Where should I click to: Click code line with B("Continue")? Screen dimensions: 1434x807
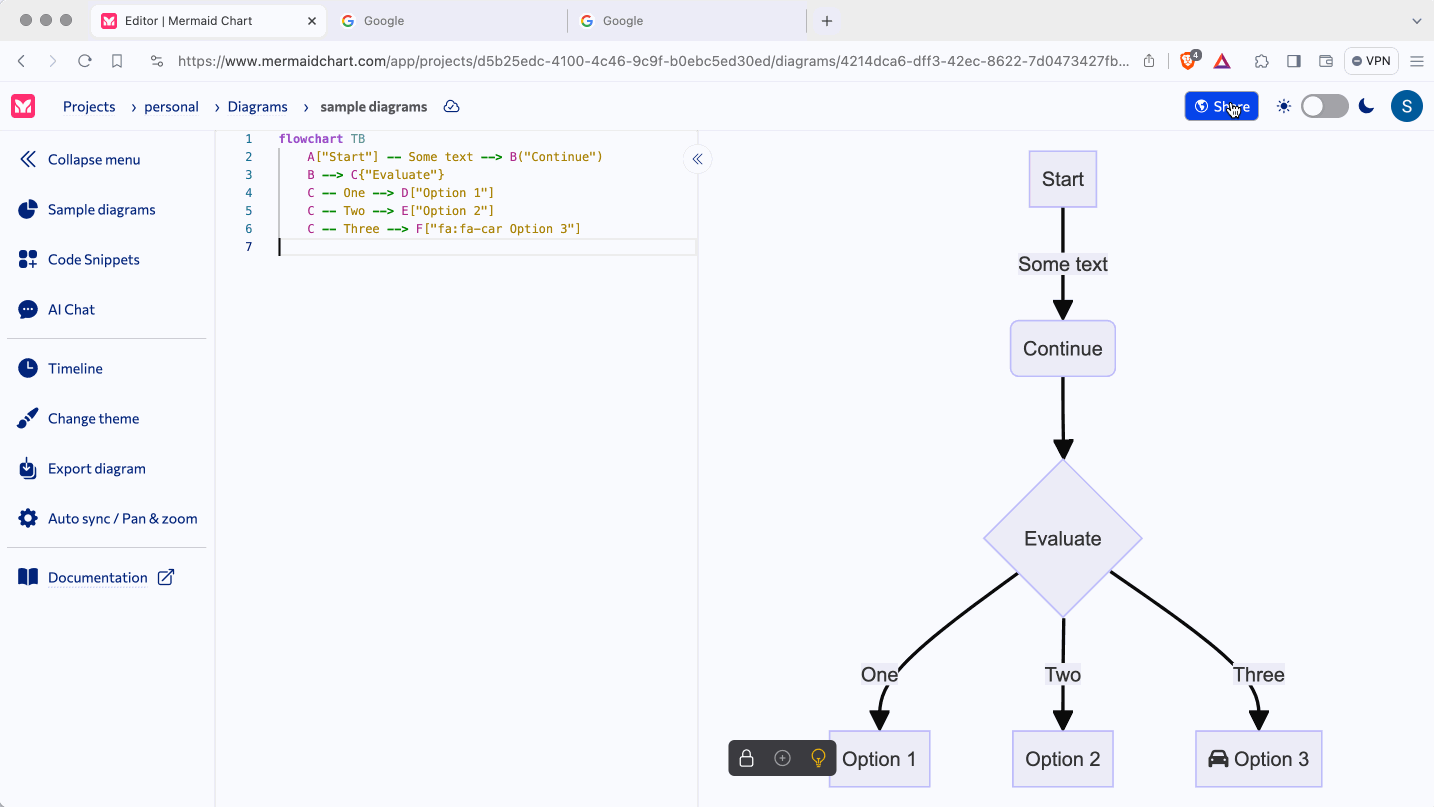455,157
